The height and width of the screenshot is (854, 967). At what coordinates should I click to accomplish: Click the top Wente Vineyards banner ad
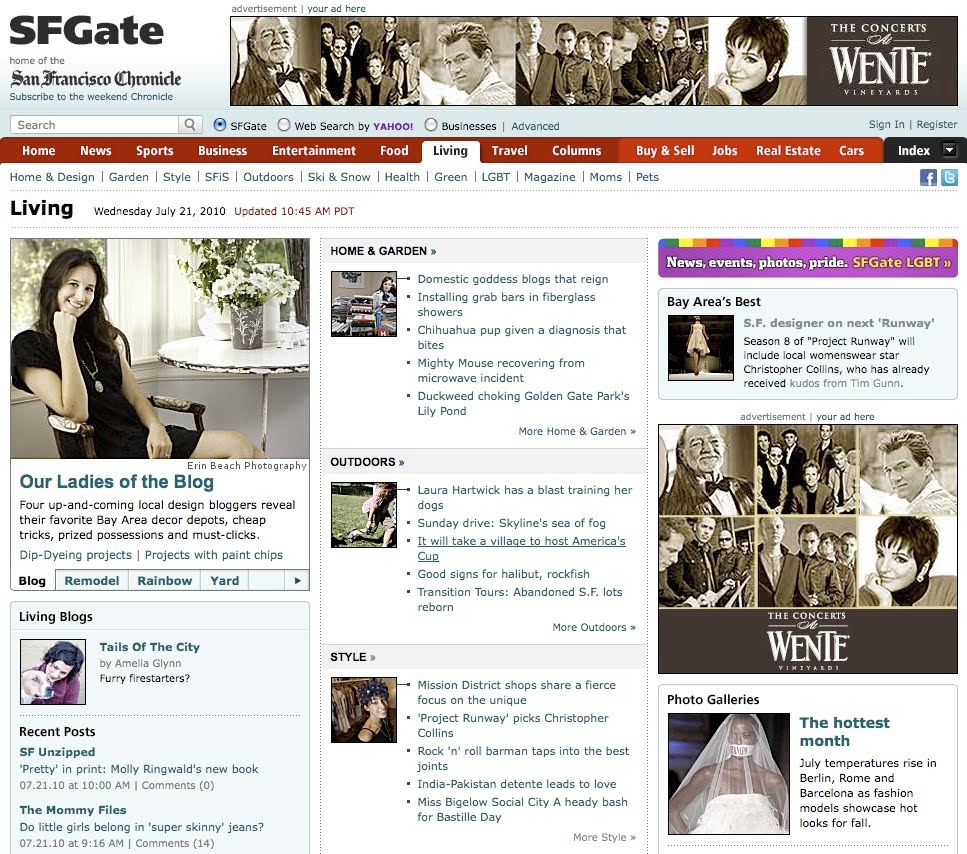(x=594, y=61)
